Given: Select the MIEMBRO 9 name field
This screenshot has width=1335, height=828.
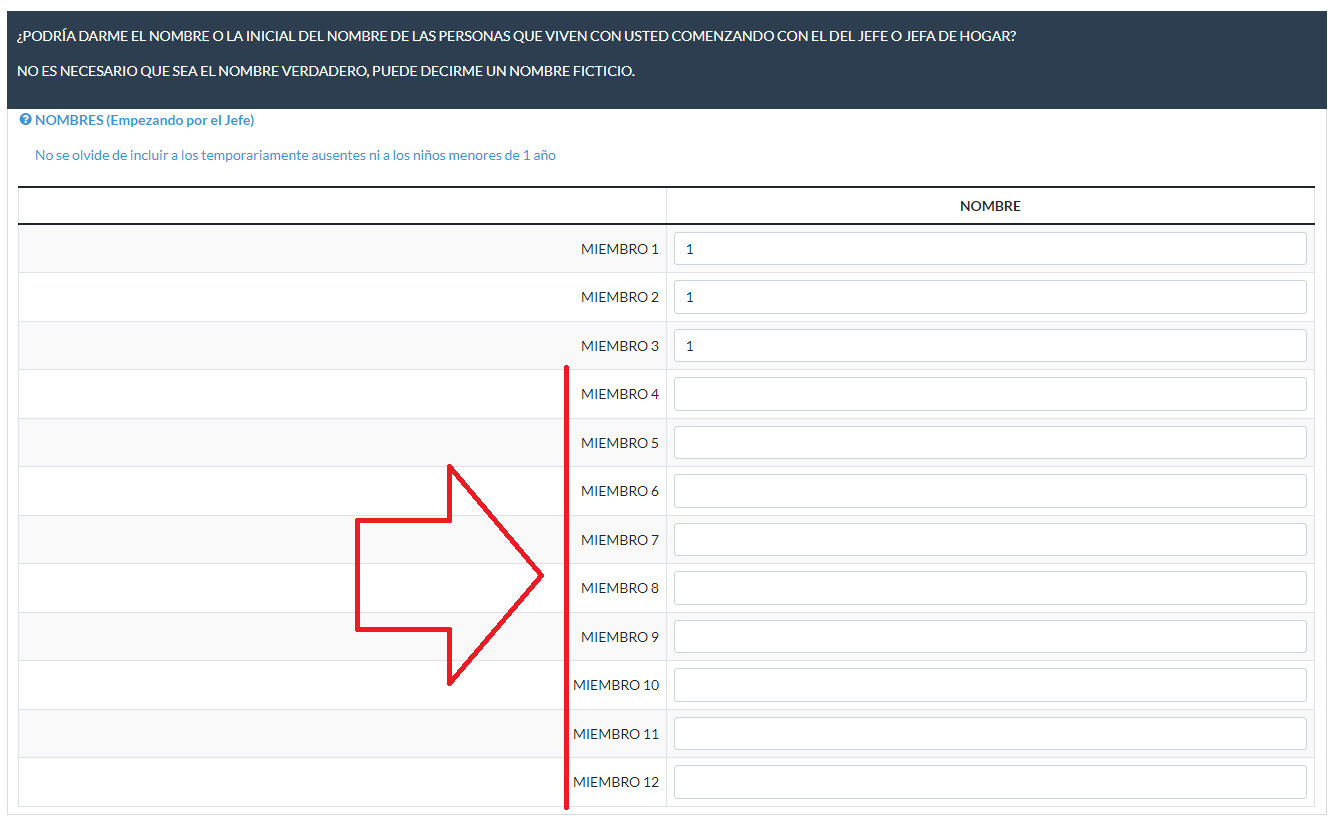Looking at the screenshot, I should pos(989,637).
